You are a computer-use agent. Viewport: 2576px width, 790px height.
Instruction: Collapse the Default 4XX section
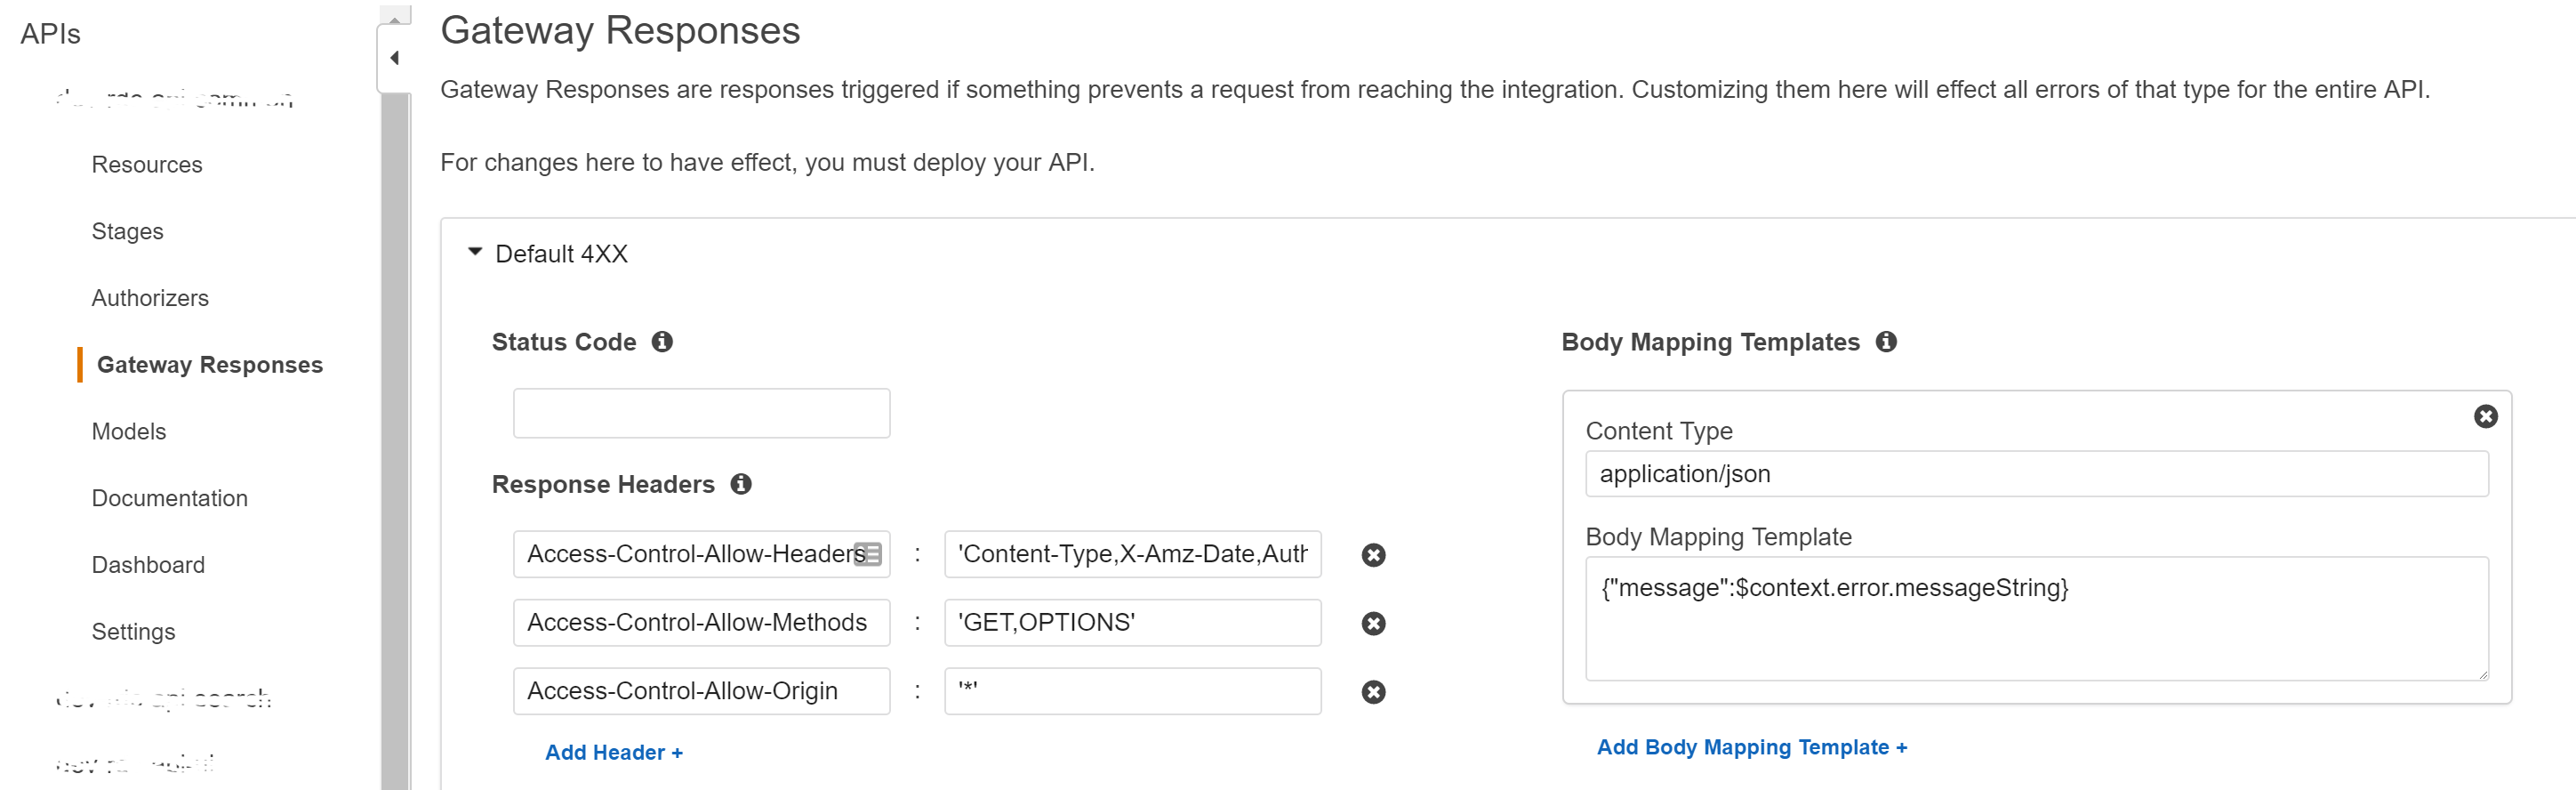[x=475, y=253]
